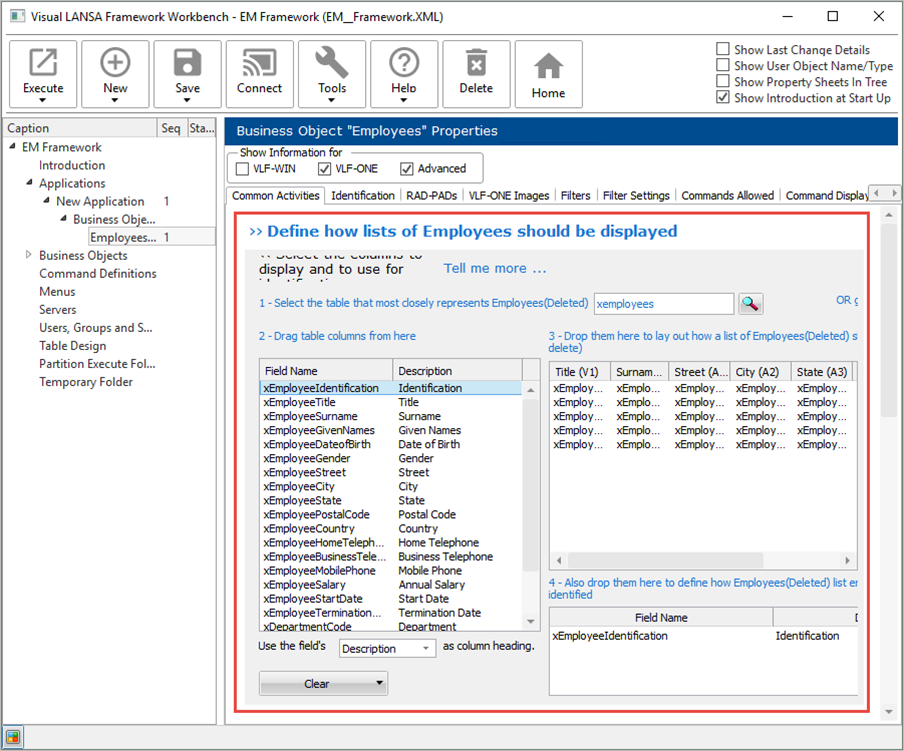Open the Tools wrench icon
This screenshot has width=904, height=751.
pyautogui.click(x=332, y=64)
